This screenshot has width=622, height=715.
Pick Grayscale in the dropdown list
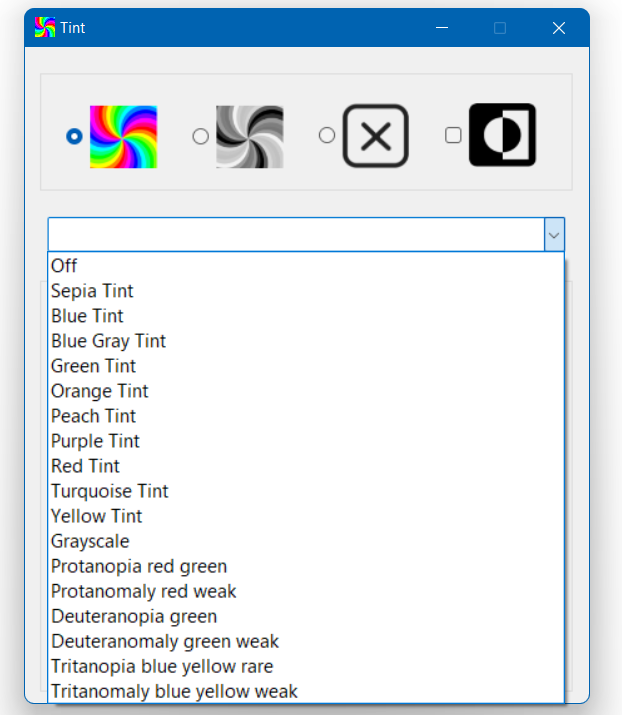(x=90, y=541)
